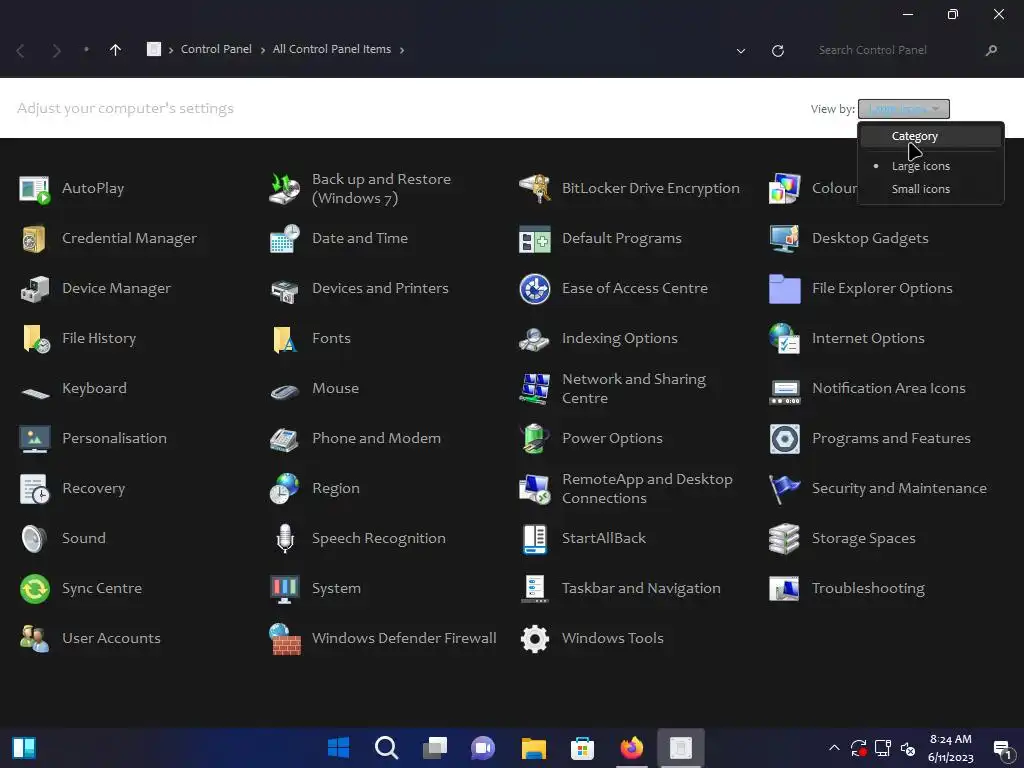Click the search magnifier in address bar
The image size is (1024, 768).
pos(991,50)
